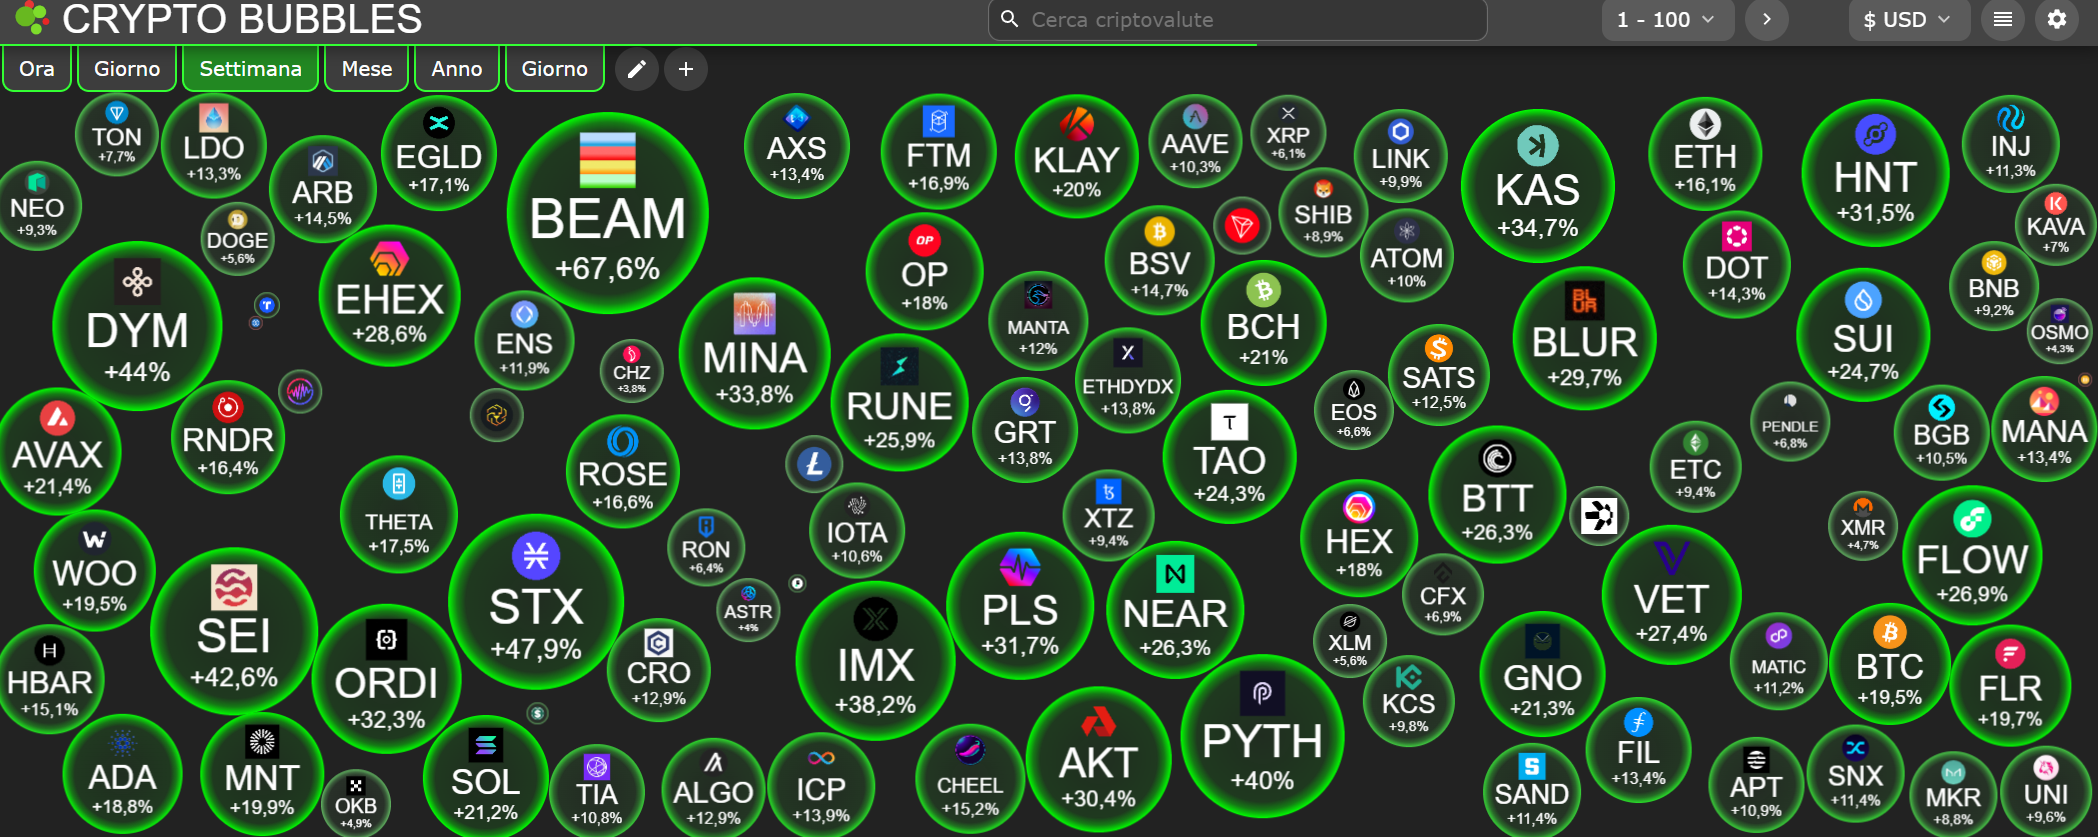
Task: Select the BEAM bubble
Action: [607, 213]
